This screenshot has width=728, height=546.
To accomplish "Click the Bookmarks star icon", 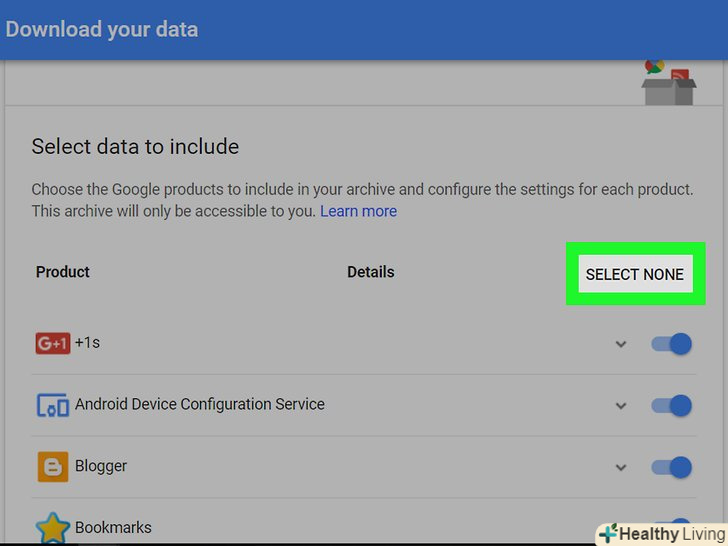I will coord(52,529).
